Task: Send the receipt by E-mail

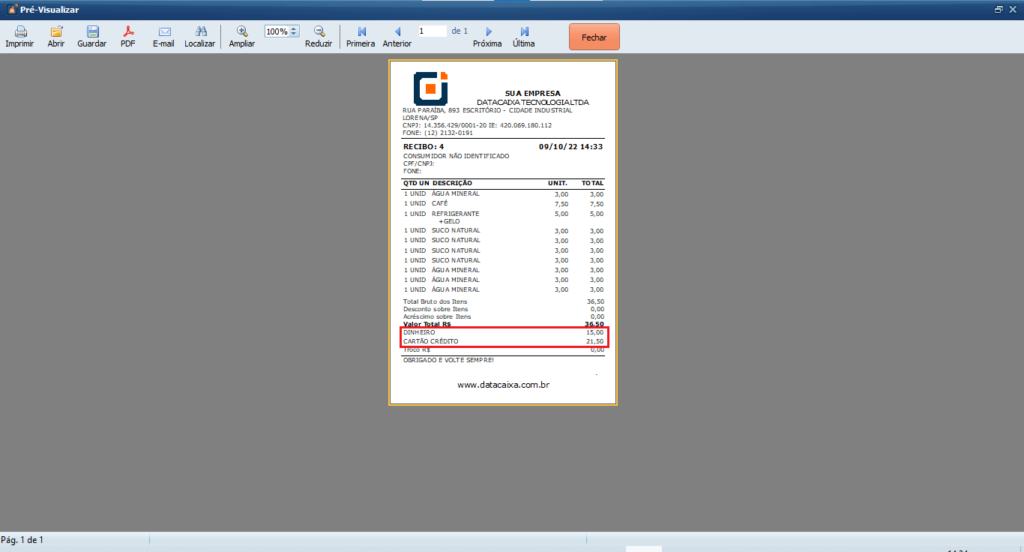Action: (164, 37)
